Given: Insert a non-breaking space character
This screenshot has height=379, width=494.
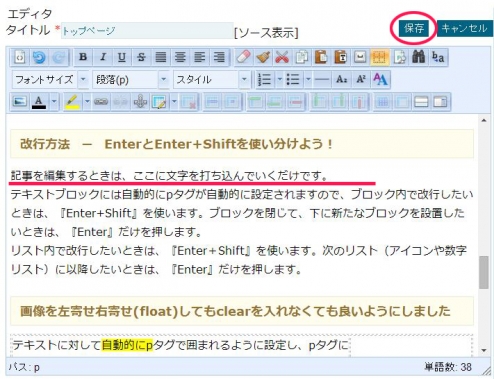Looking at the screenshot, I should point(360,57).
